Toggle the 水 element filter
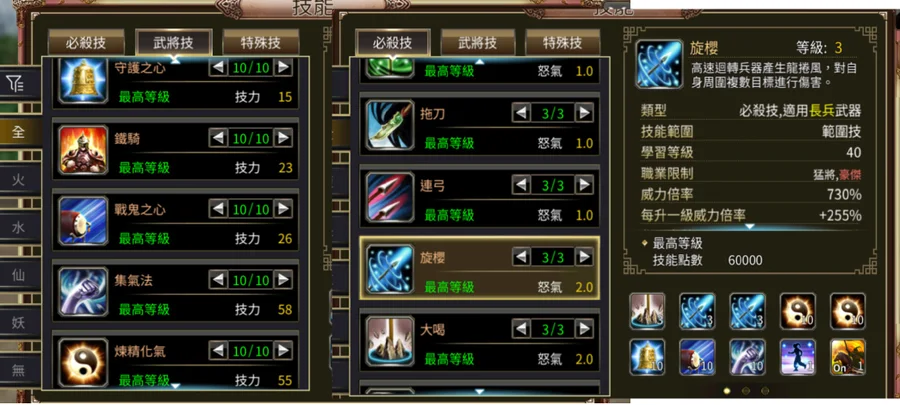The image size is (900, 405). pyautogui.click(x=18, y=228)
